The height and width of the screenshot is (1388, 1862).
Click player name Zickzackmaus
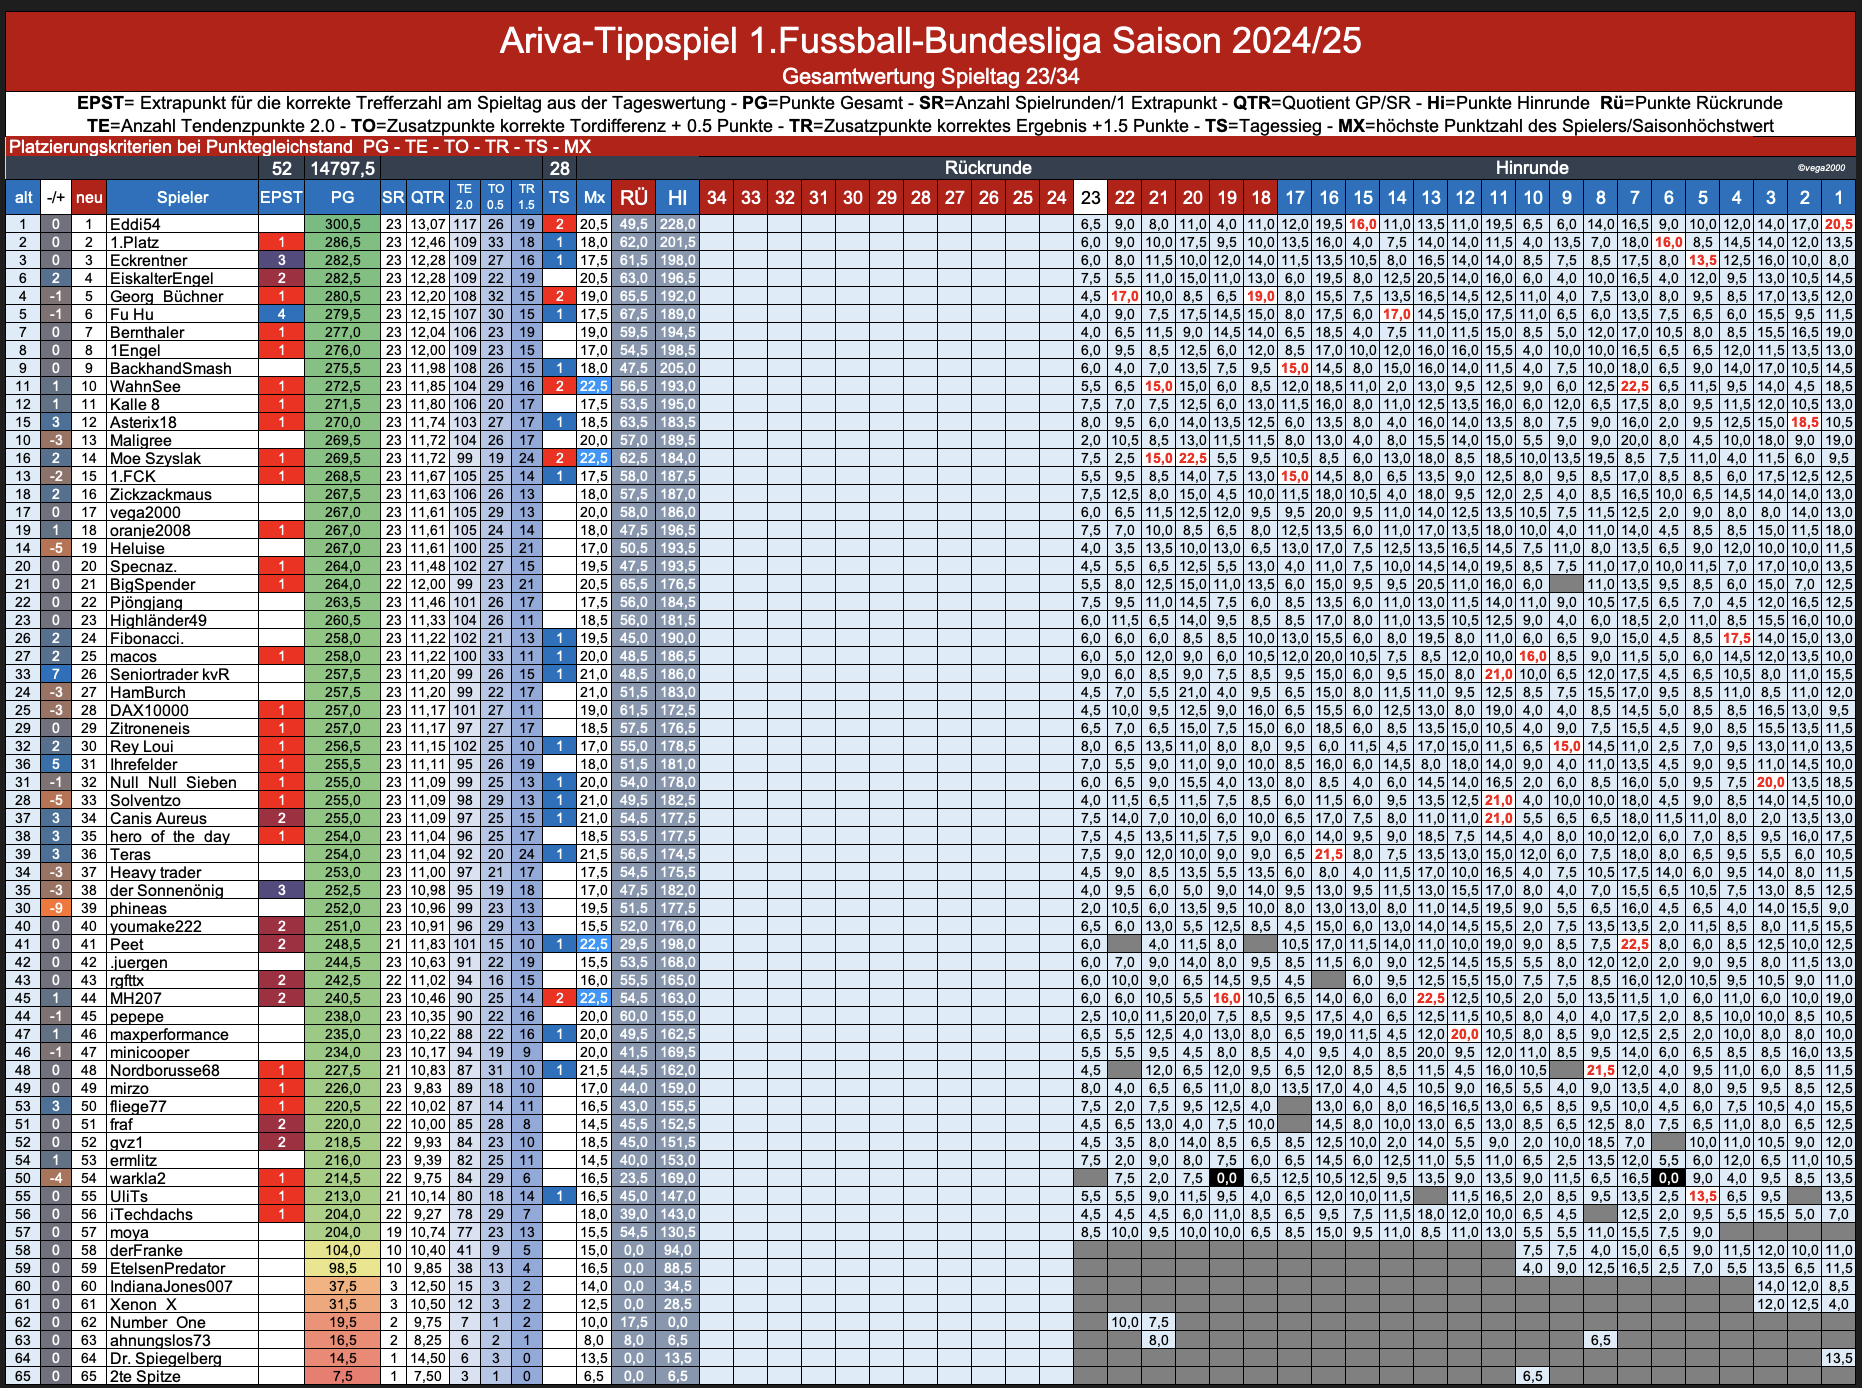[160, 494]
